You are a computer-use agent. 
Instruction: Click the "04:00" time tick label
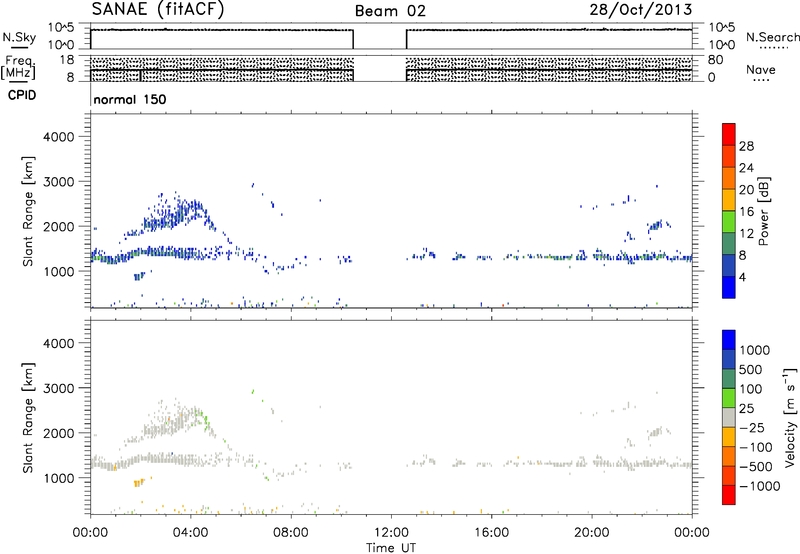pos(191,533)
